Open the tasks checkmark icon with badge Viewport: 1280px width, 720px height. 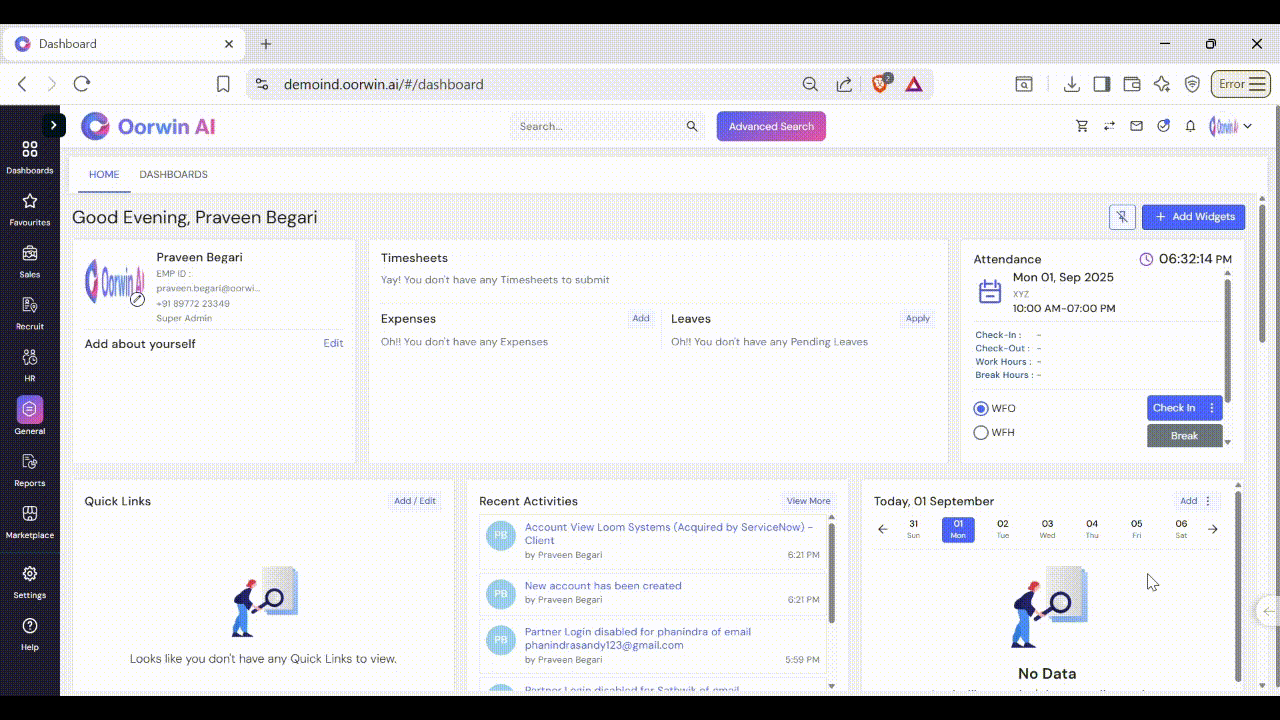click(1163, 126)
